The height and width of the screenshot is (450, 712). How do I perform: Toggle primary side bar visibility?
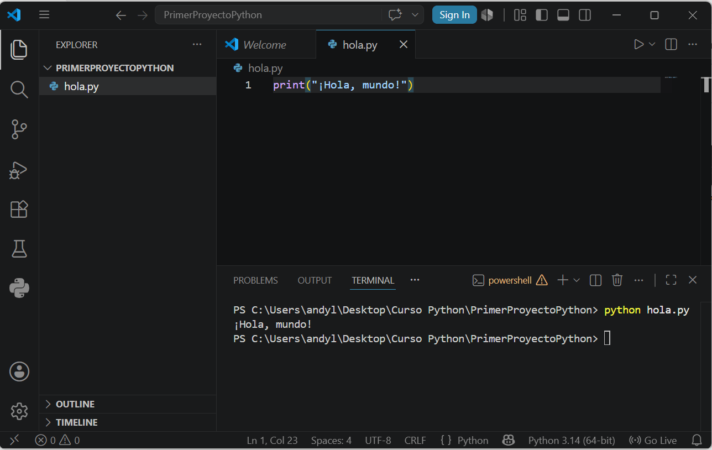(x=541, y=15)
